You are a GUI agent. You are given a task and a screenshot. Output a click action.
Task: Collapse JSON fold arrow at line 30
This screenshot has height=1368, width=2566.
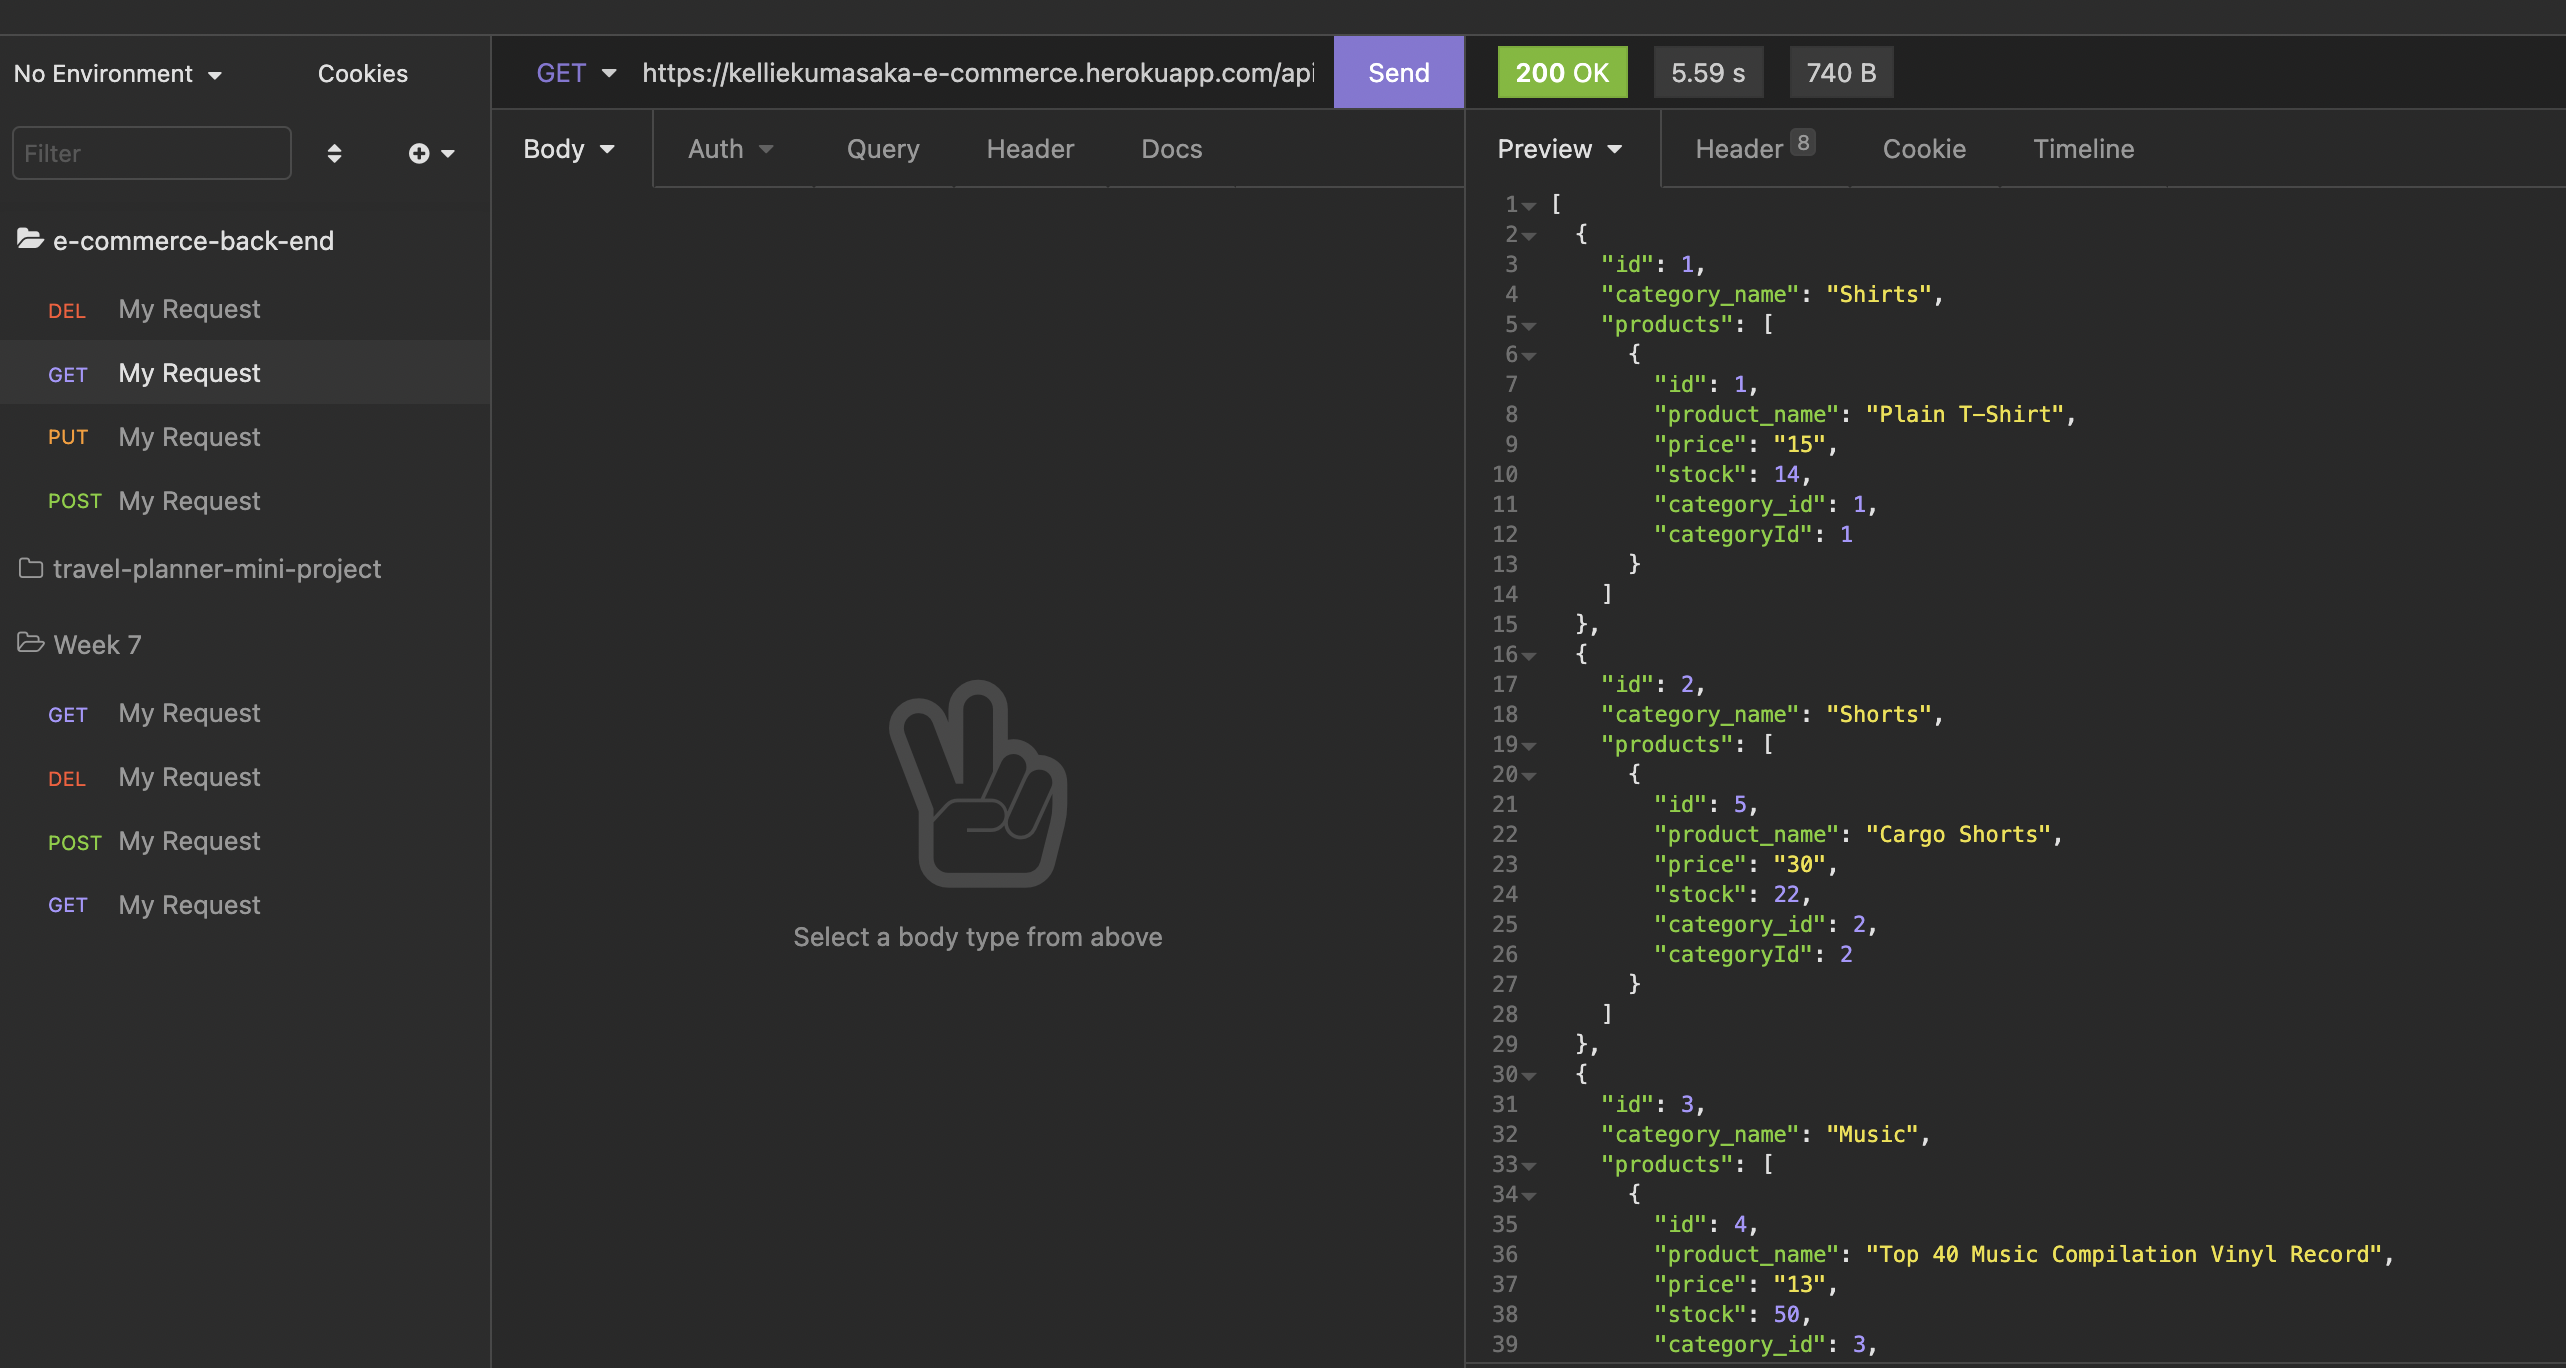click(x=1529, y=1076)
